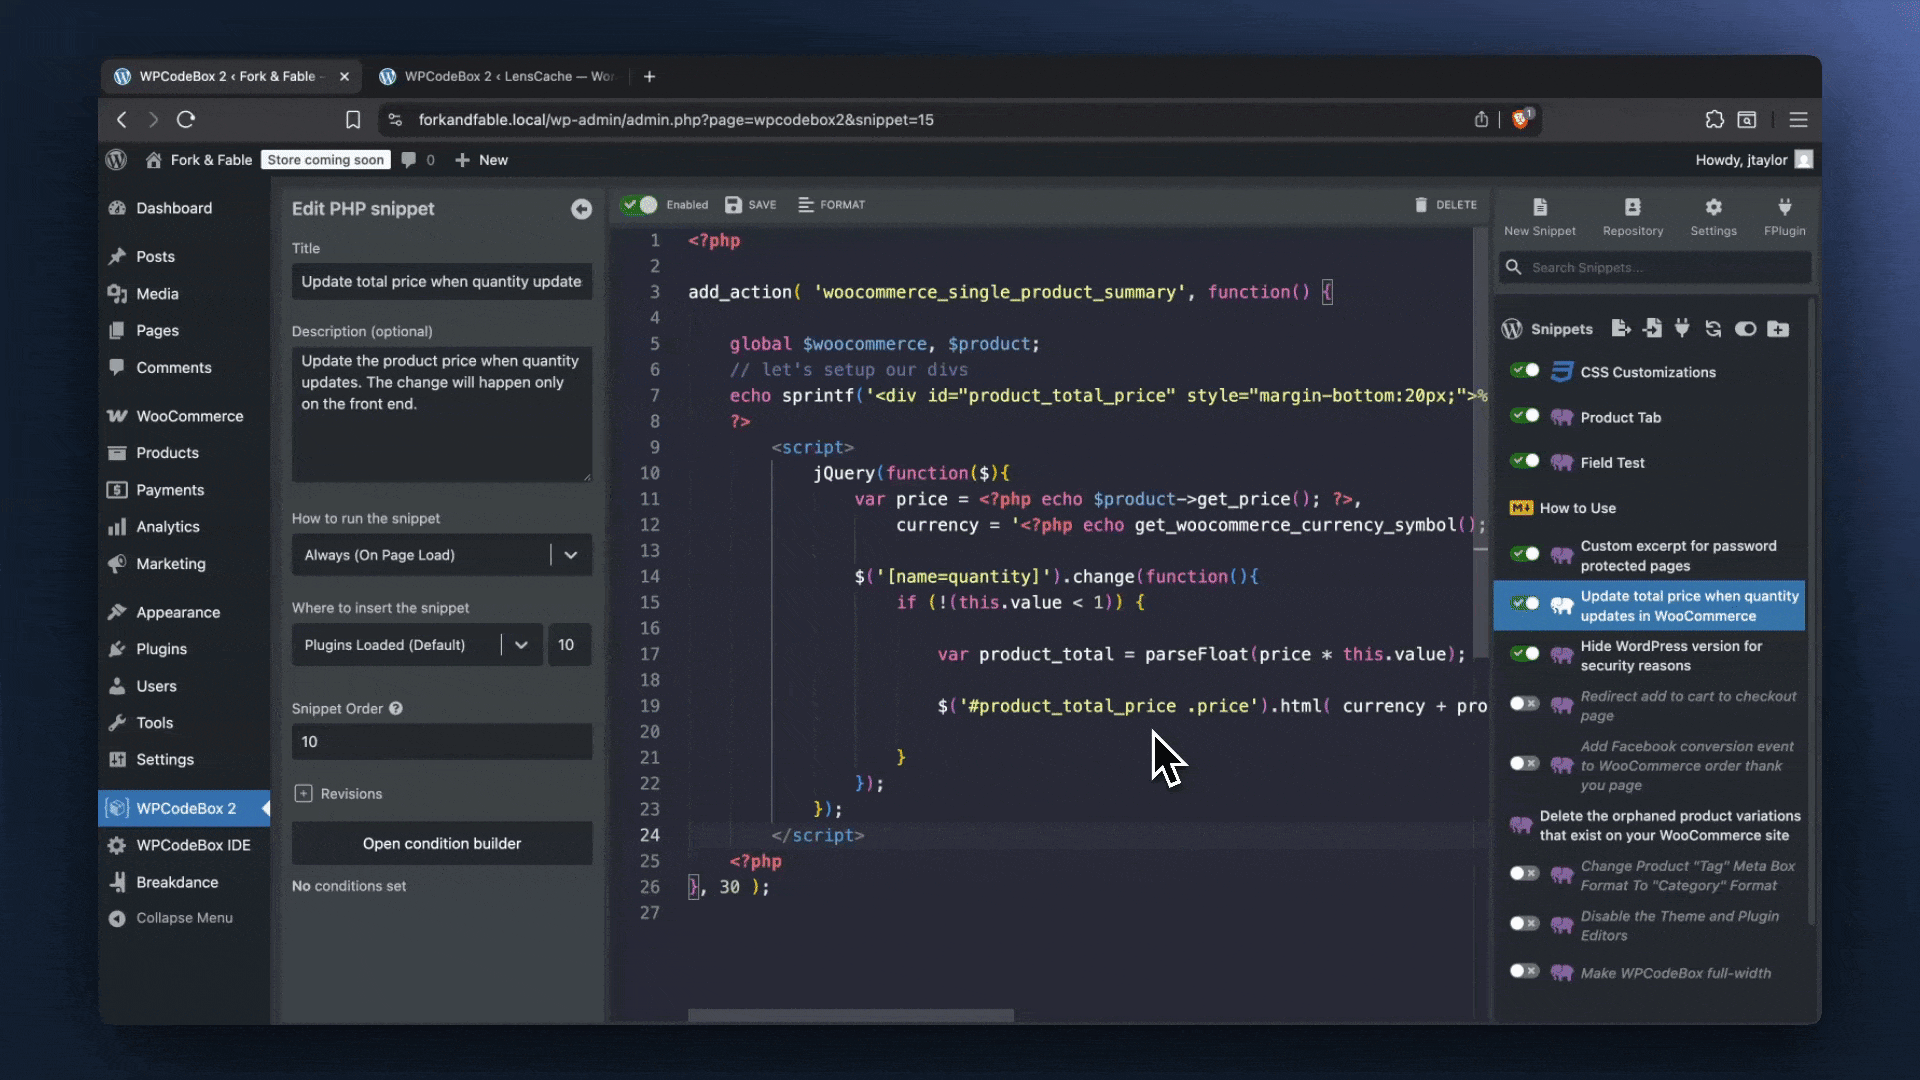
Task: Click the Save floppy icon
Action: 733,205
